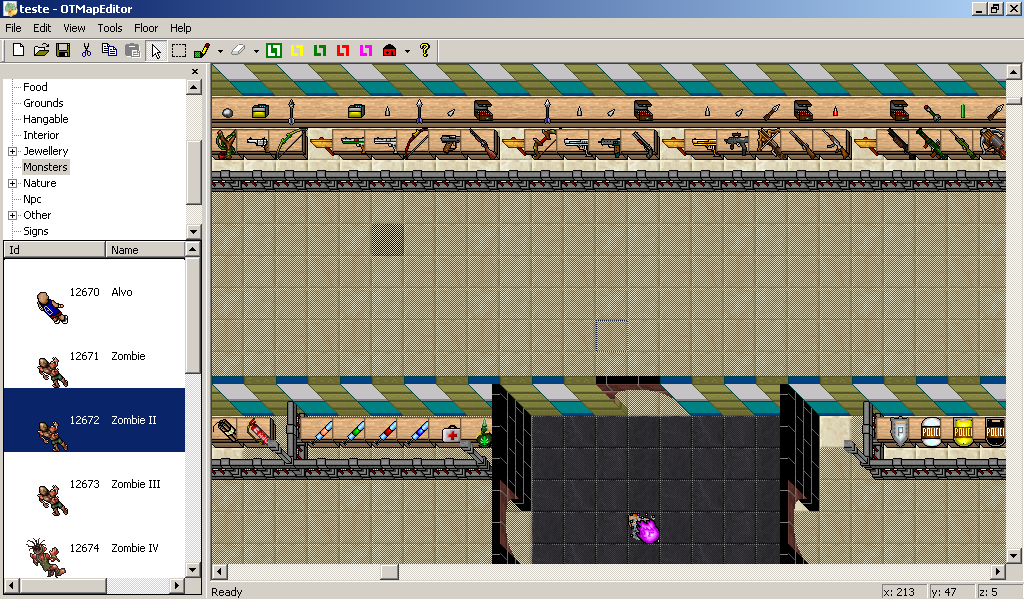Close the side palette panel

(x=195, y=71)
